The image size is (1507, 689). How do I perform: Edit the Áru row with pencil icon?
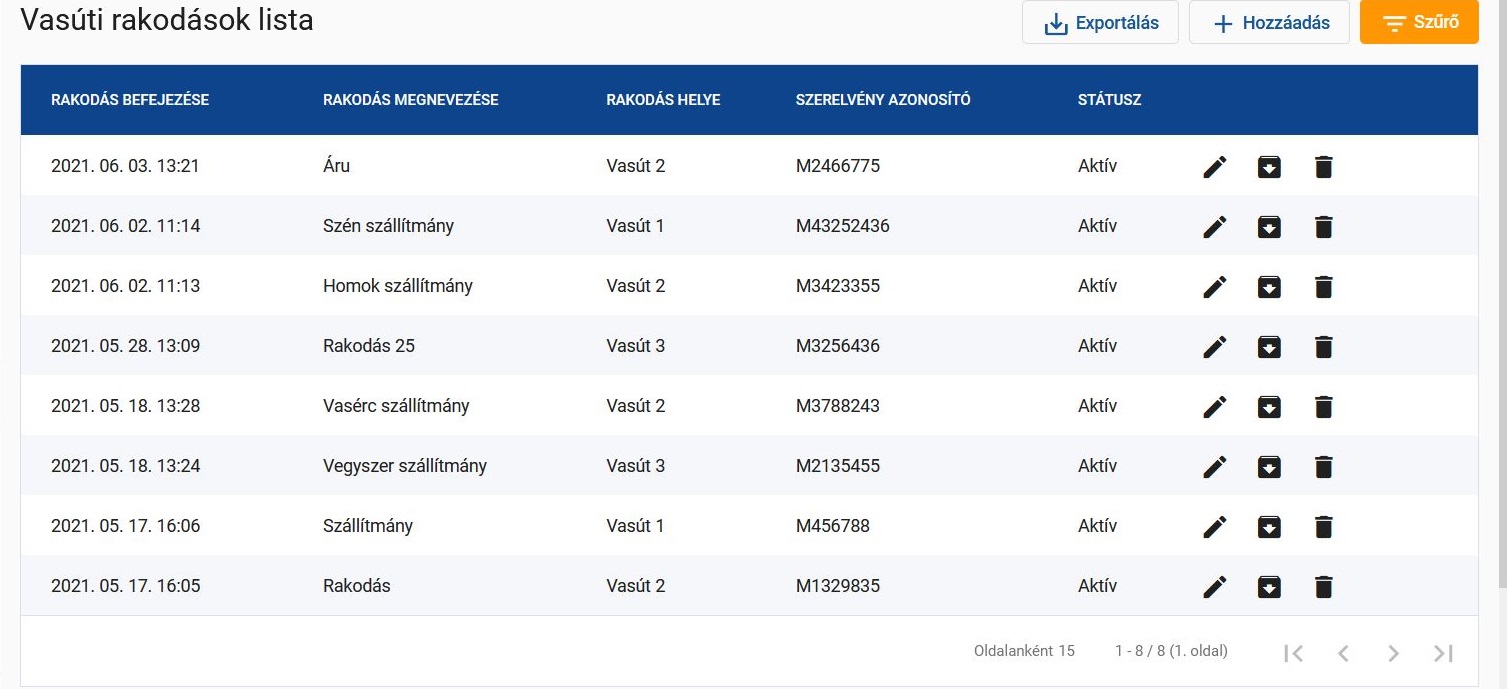[x=1214, y=167]
